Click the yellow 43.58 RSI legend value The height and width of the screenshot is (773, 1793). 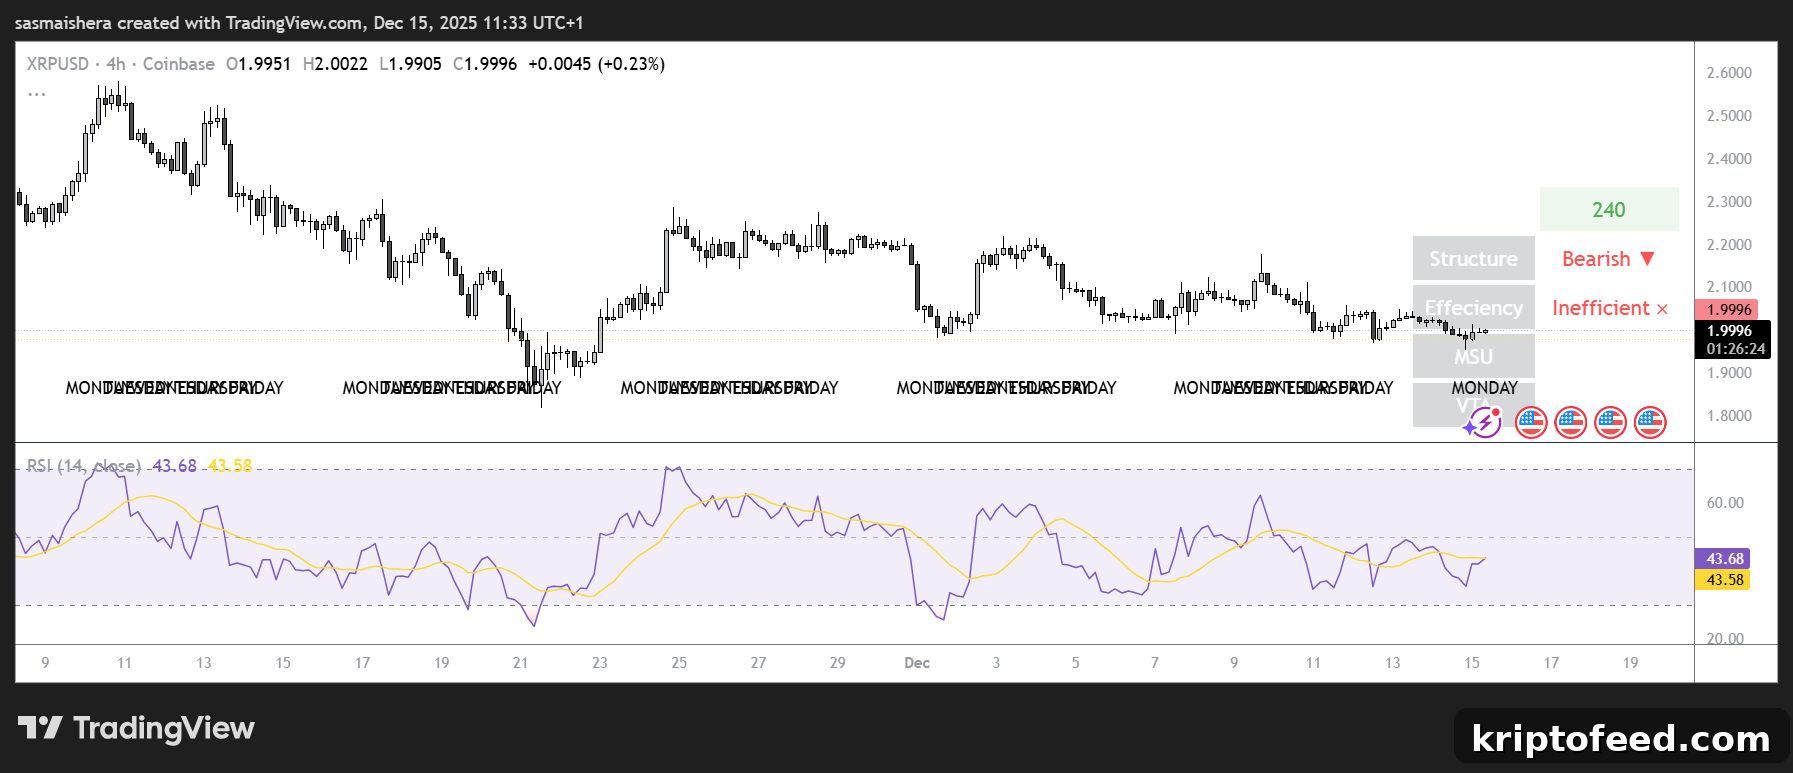[230, 466]
